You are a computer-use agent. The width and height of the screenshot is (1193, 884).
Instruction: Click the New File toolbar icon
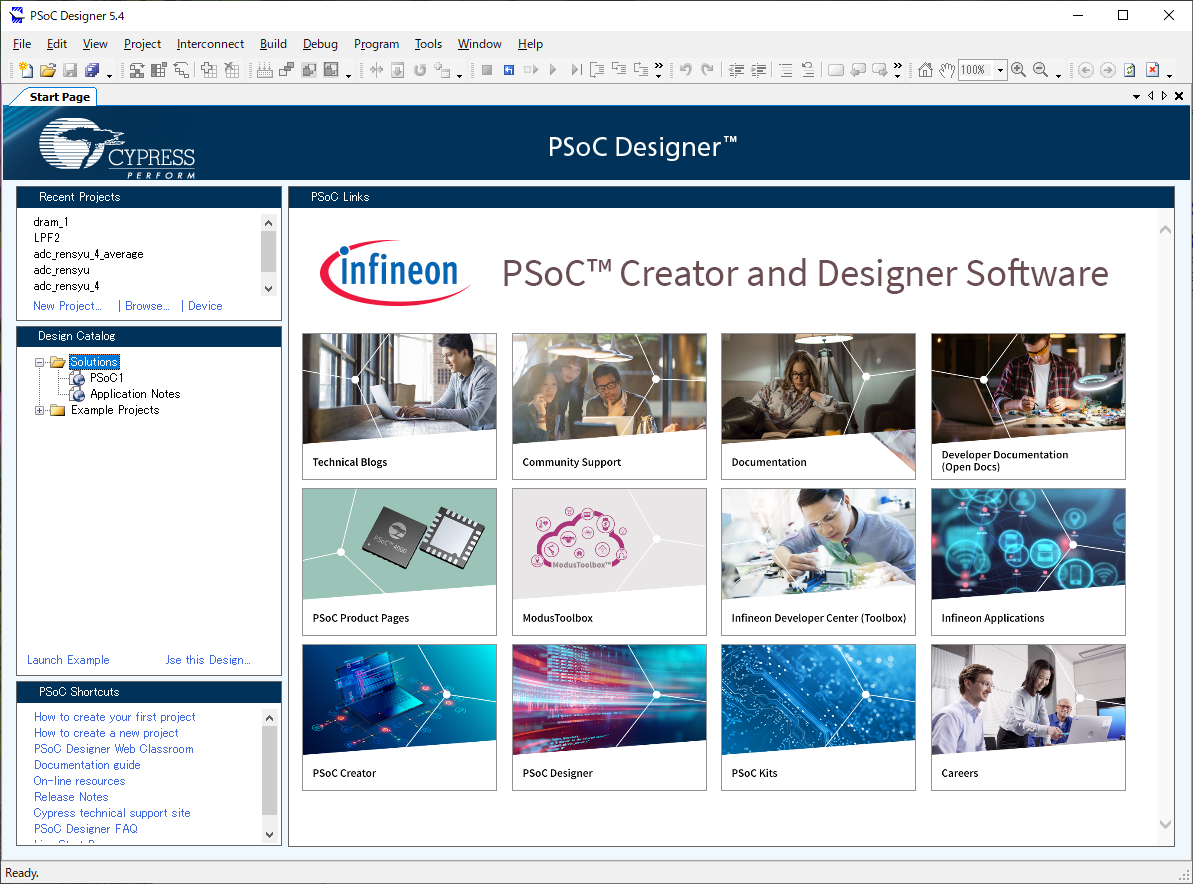26,70
